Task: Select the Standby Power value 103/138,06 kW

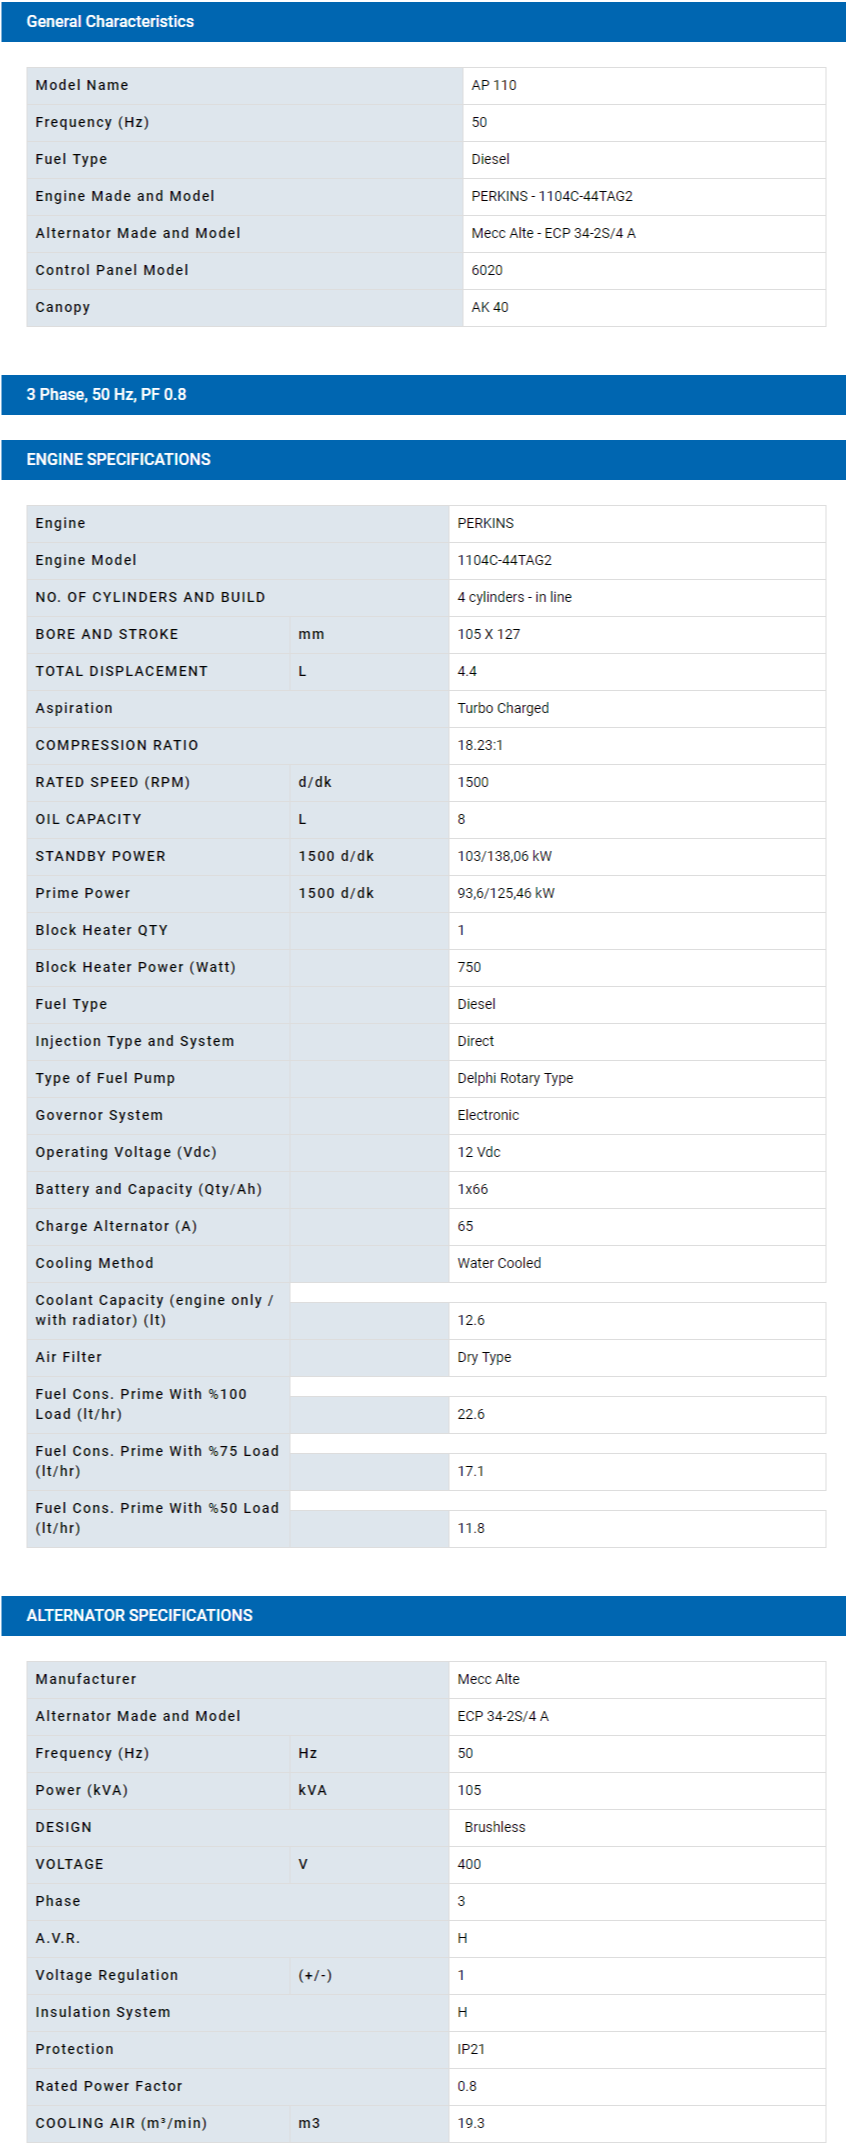Action: coord(504,857)
